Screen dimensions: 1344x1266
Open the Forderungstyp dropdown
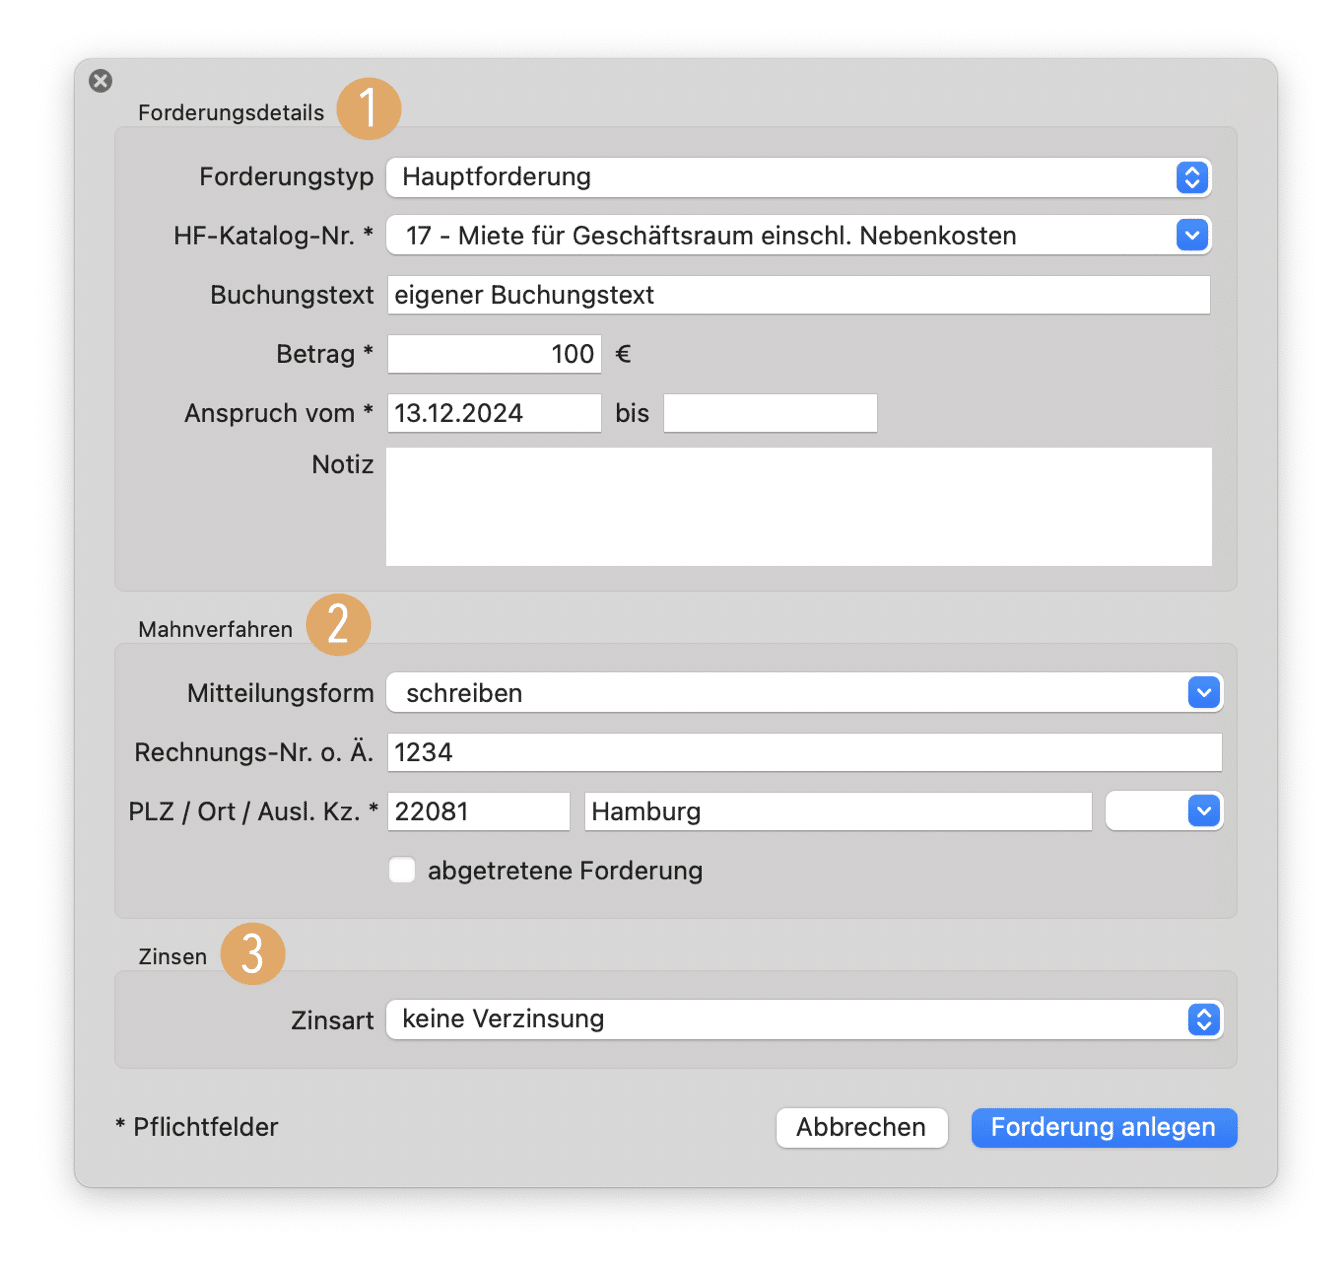[799, 177]
